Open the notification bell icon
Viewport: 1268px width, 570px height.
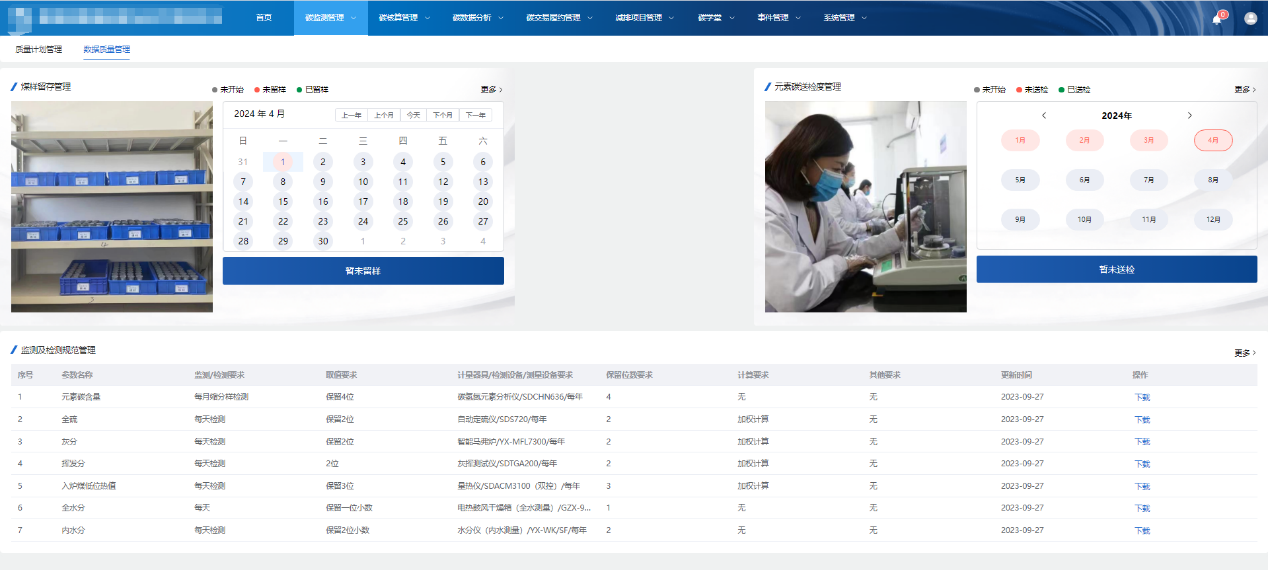pyautogui.click(x=1217, y=18)
